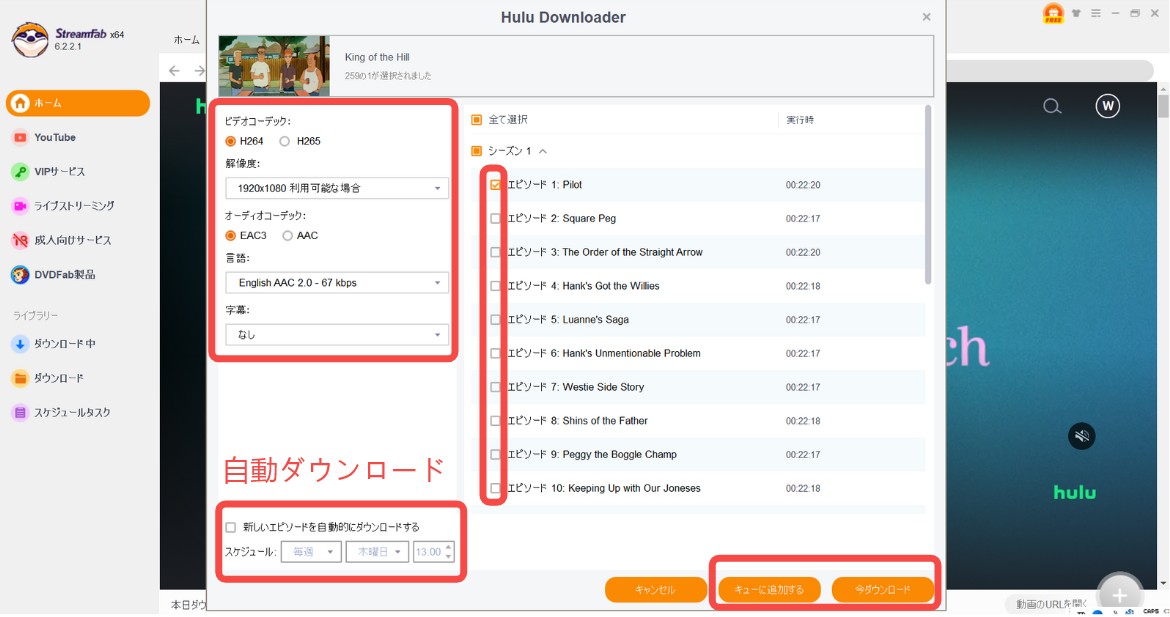Check エピソード 9: Peggy the Boggle Champ
Screen dimensions: 1170x617
pos(495,454)
